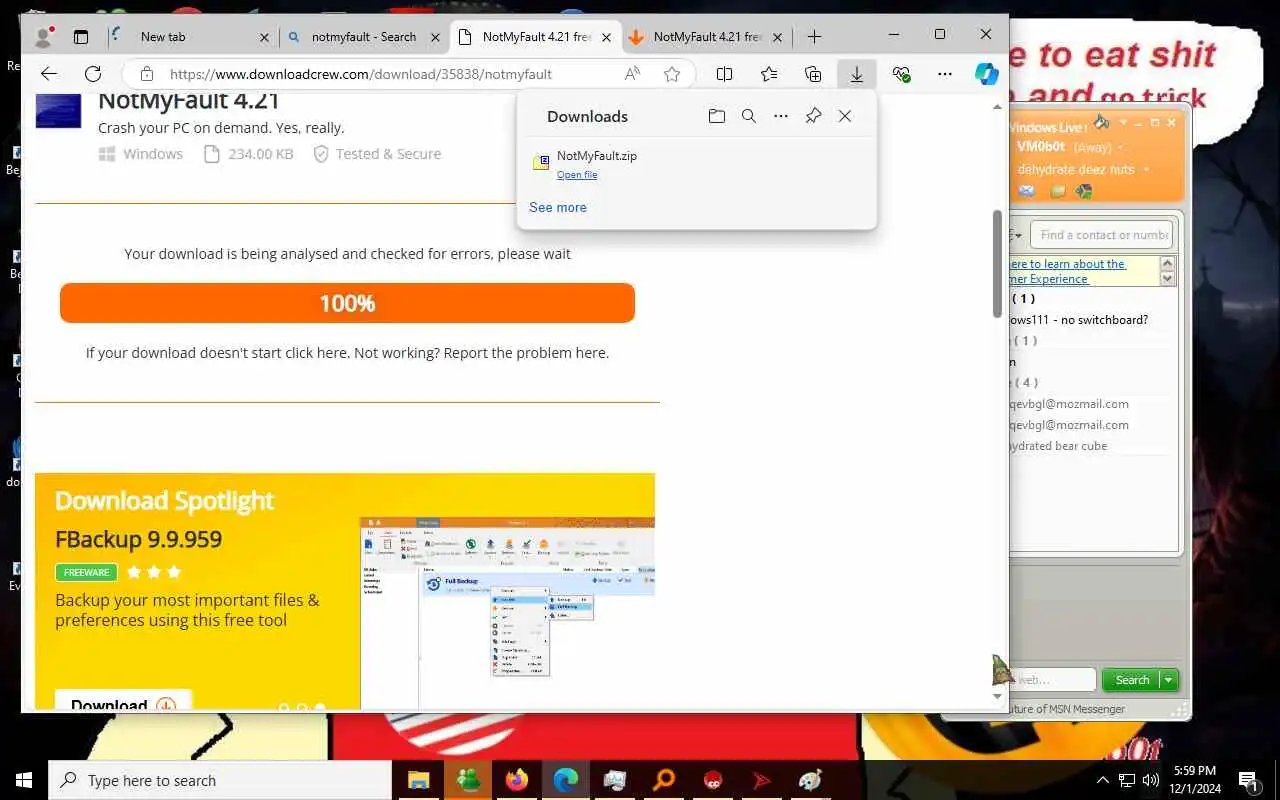Click the If your download doesn't start text

pyautogui.click(x=347, y=353)
